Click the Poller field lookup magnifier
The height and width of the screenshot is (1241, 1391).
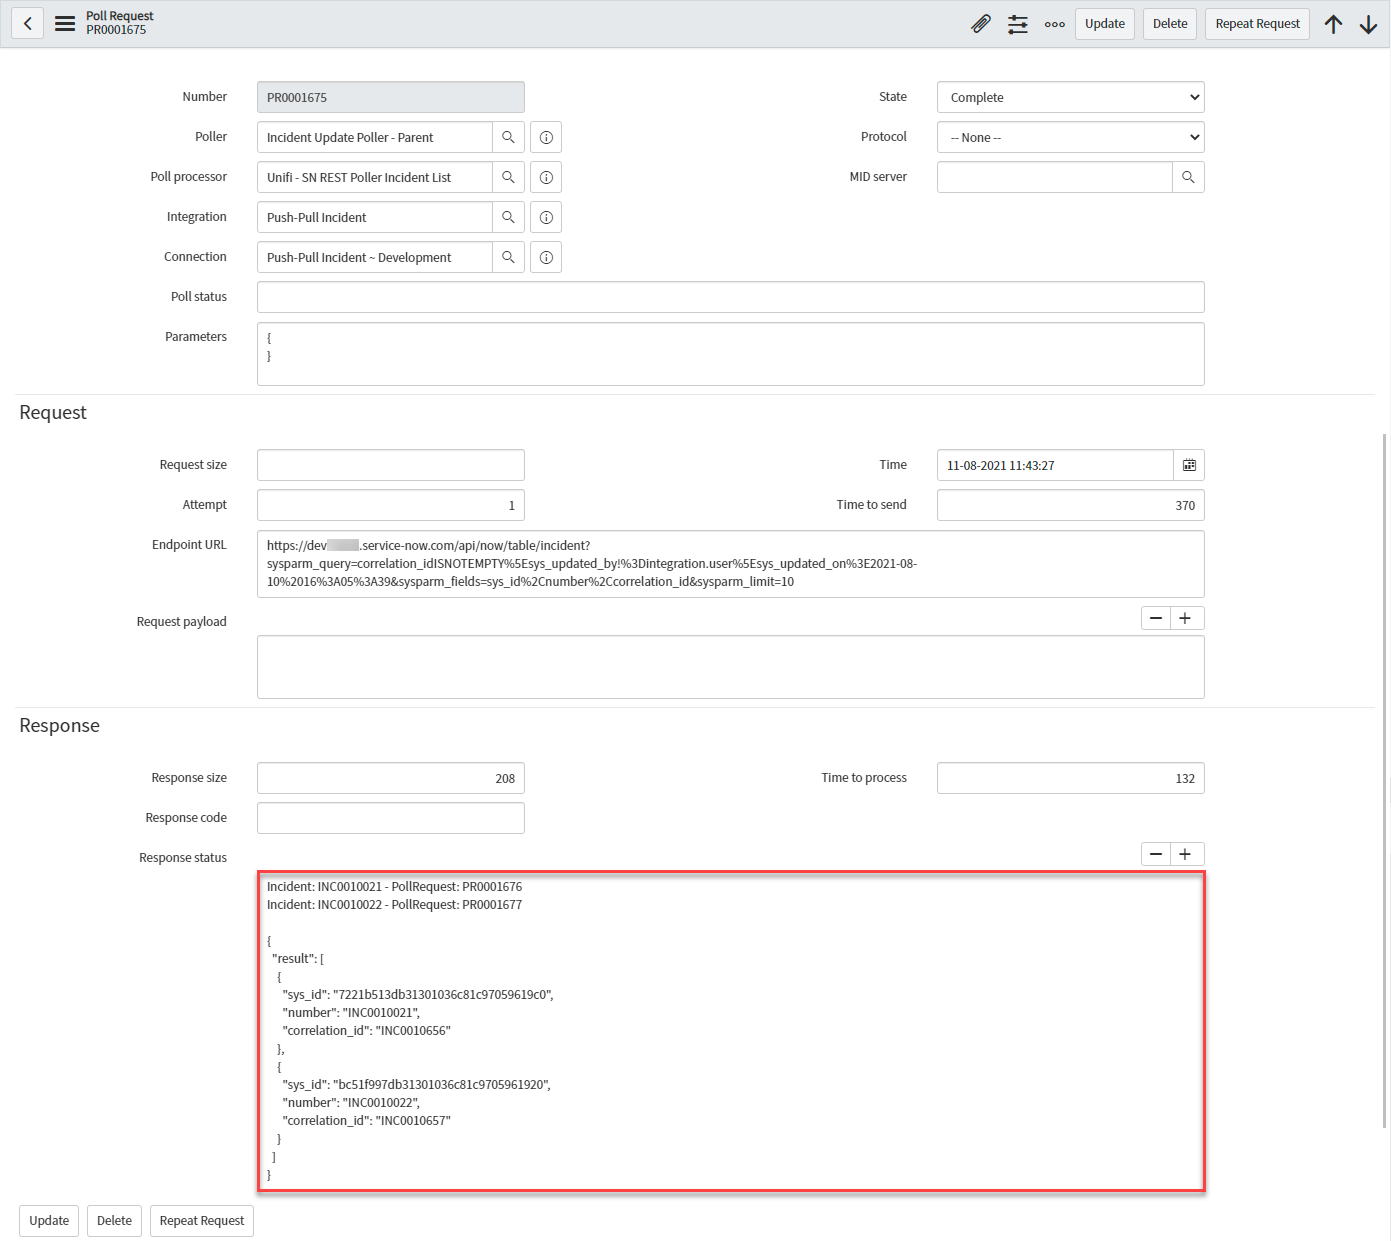508,137
